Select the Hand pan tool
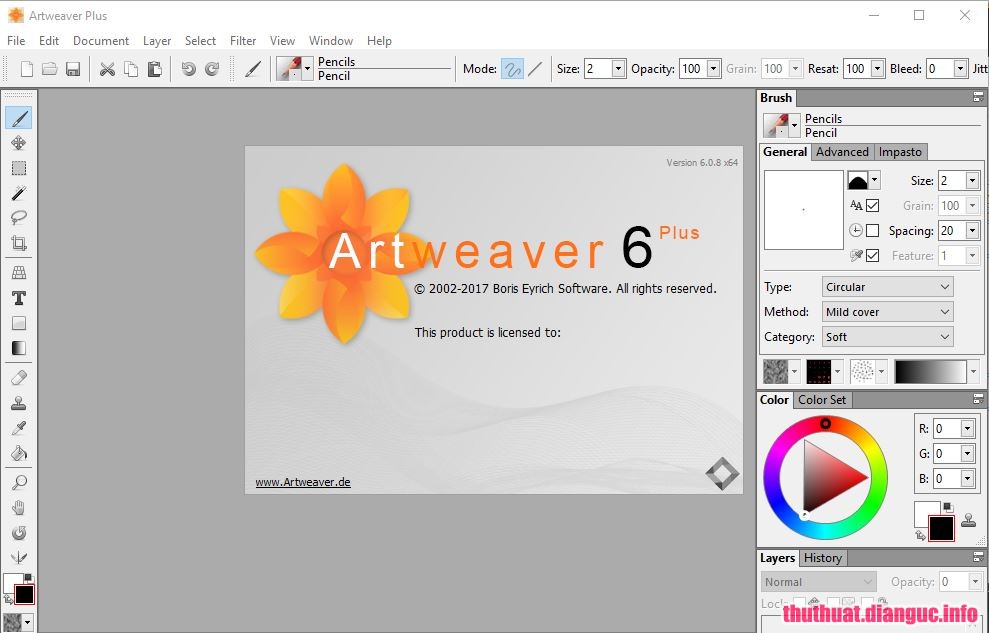This screenshot has height=633, width=989. click(19, 508)
